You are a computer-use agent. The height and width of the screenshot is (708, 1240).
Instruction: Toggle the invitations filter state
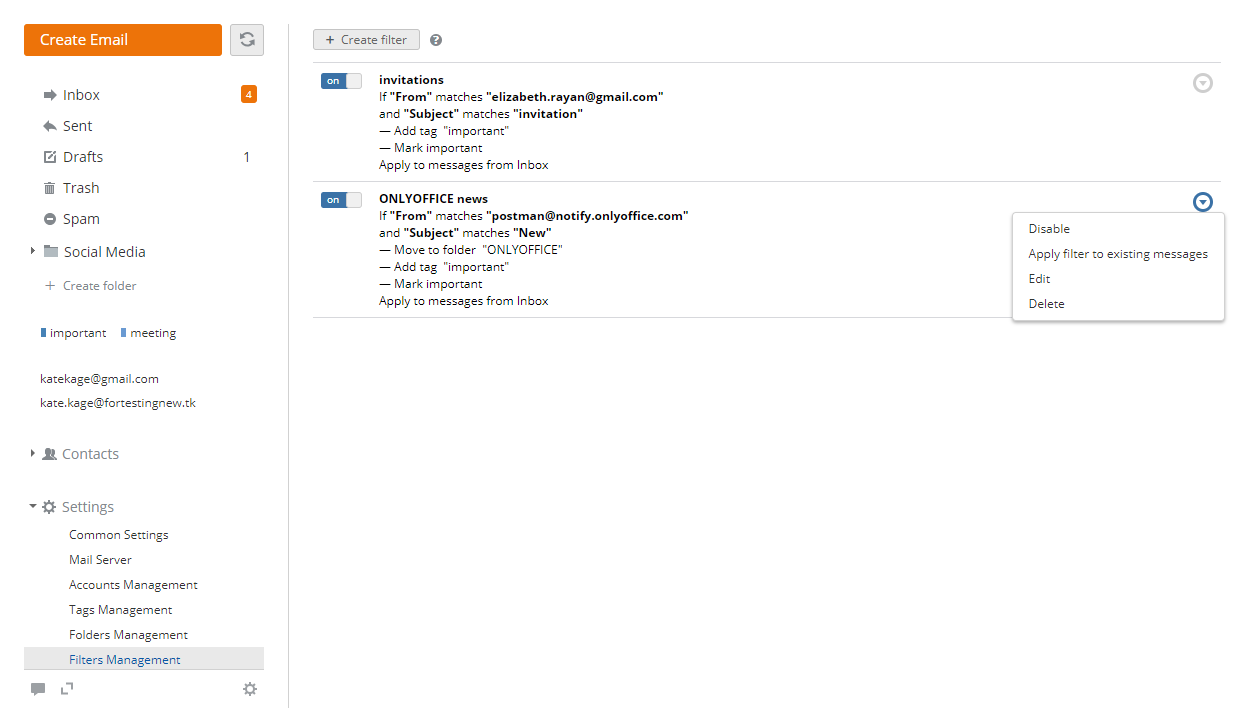click(x=341, y=80)
